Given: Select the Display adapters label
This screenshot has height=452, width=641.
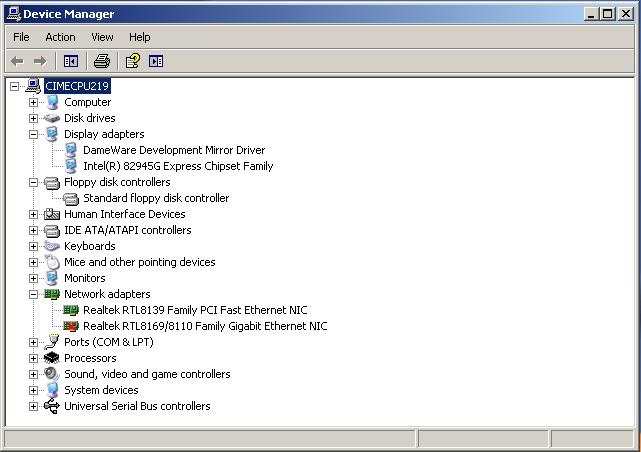Looking at the screenshot, I should coord(104,134).
